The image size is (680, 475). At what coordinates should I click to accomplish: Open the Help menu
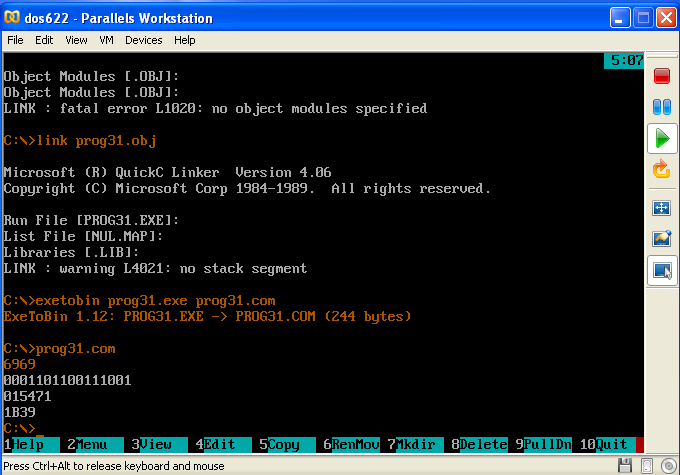click(x=184, y=40)
